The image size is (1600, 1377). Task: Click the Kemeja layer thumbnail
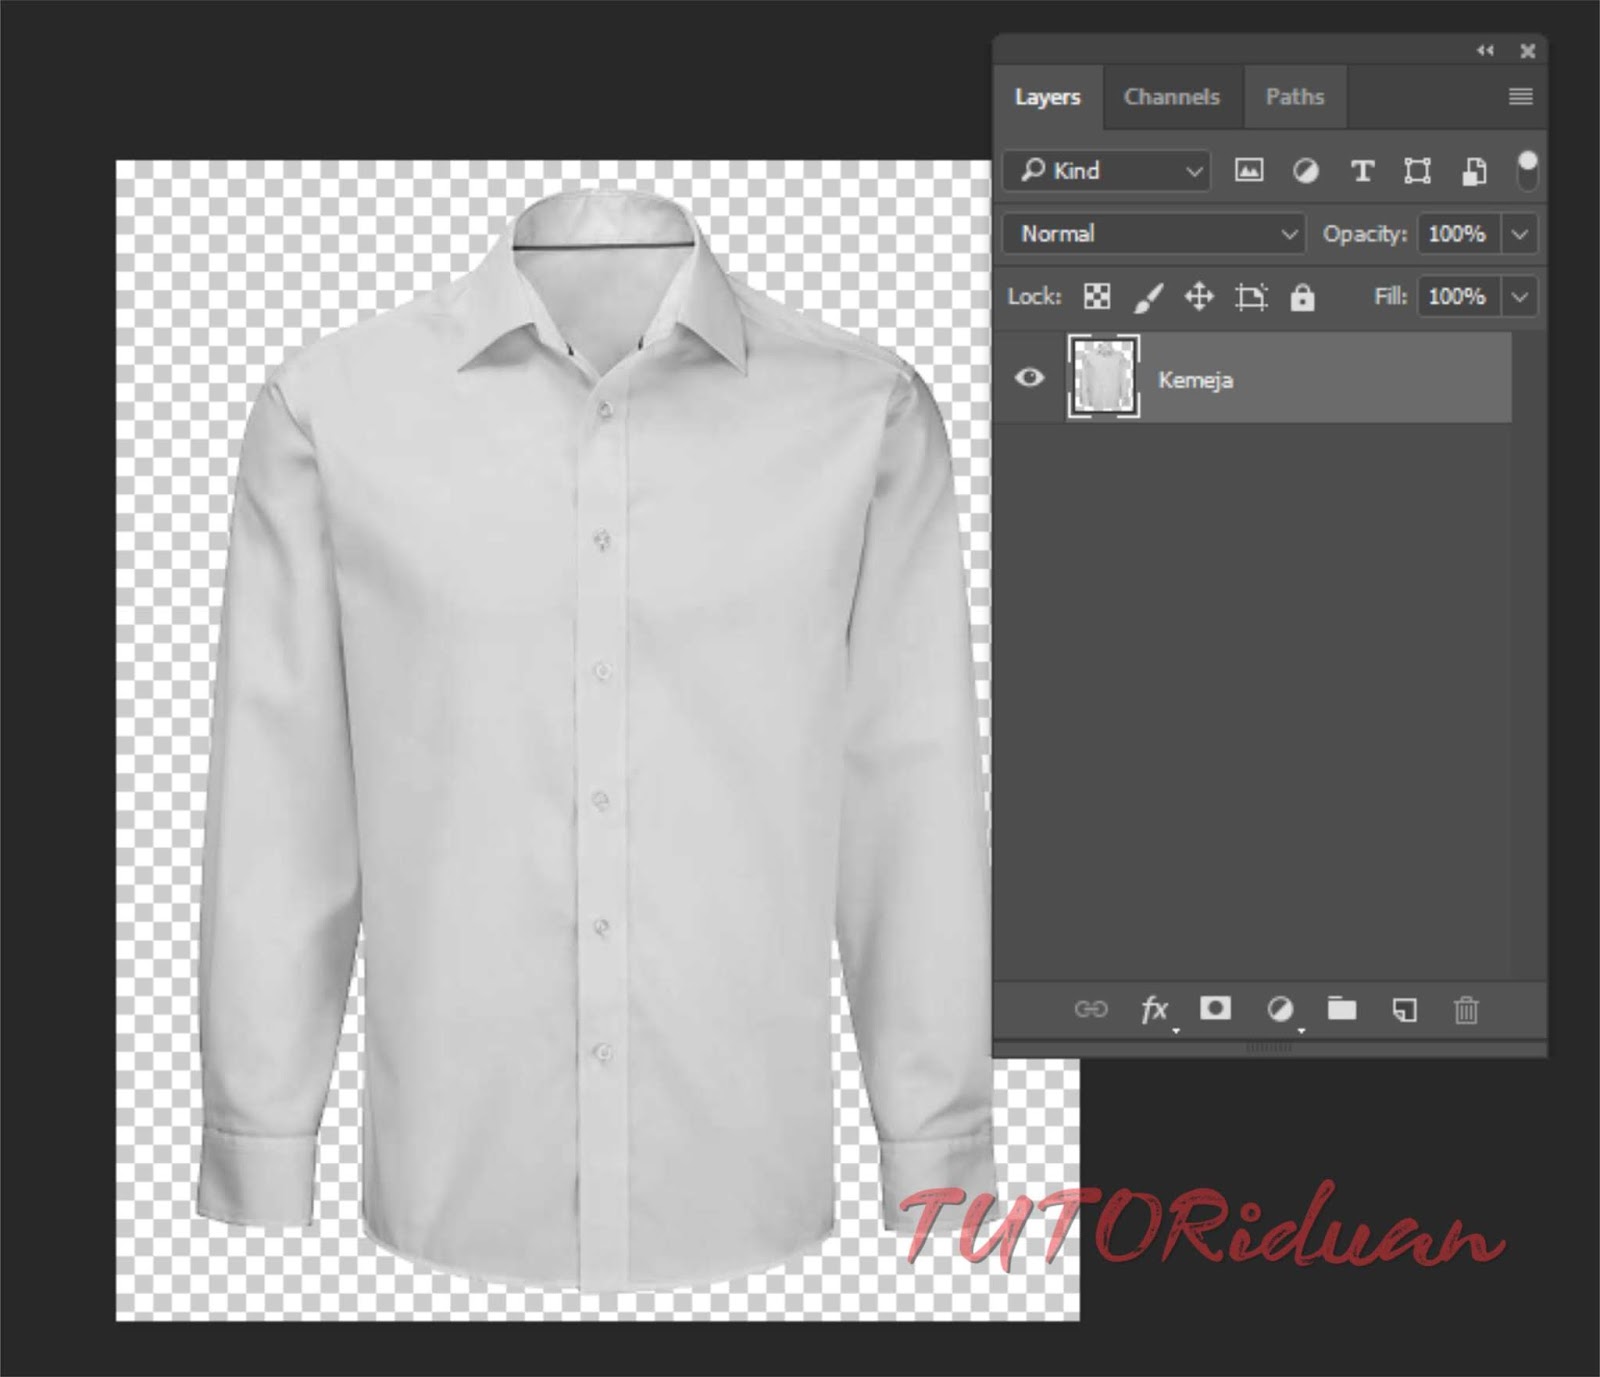(x=1106, y=378)
